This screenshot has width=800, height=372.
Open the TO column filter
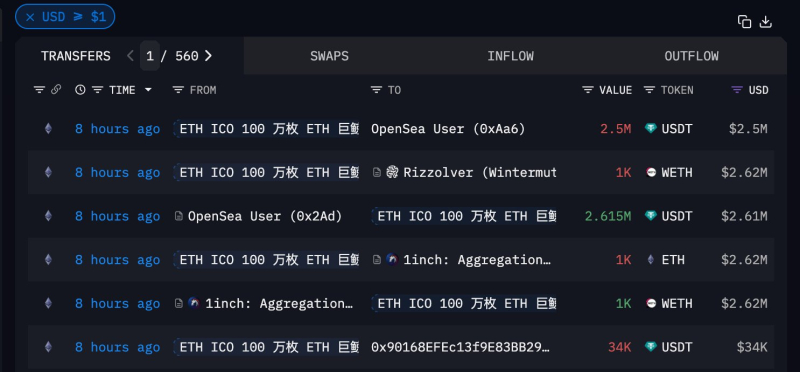(376, 90)
